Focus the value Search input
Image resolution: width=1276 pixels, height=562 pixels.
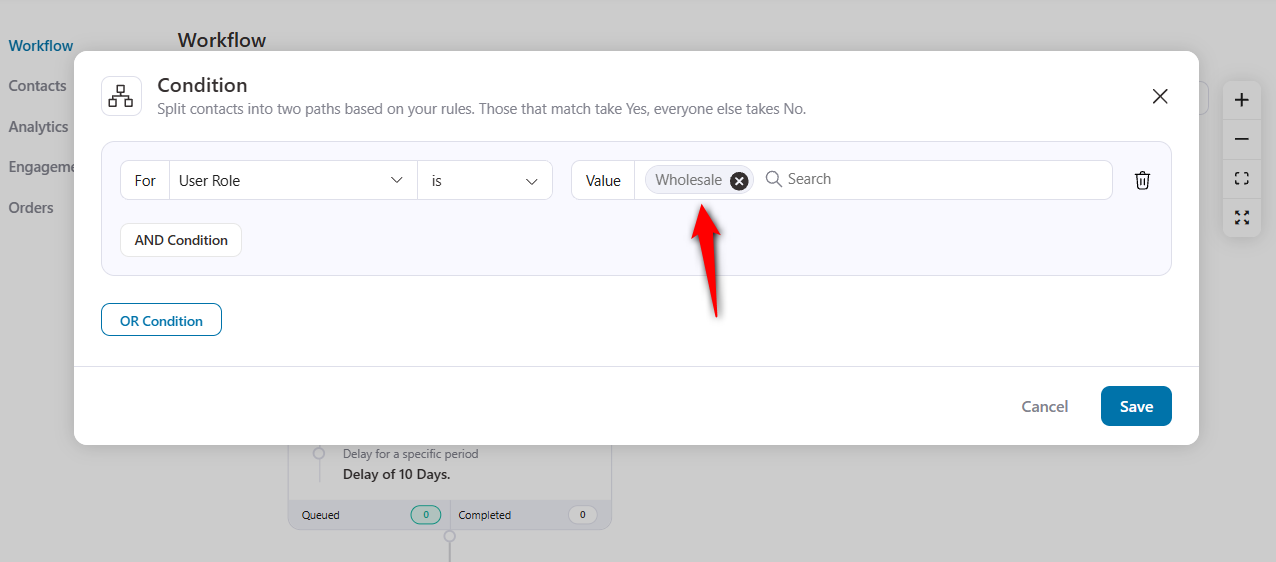935,179
